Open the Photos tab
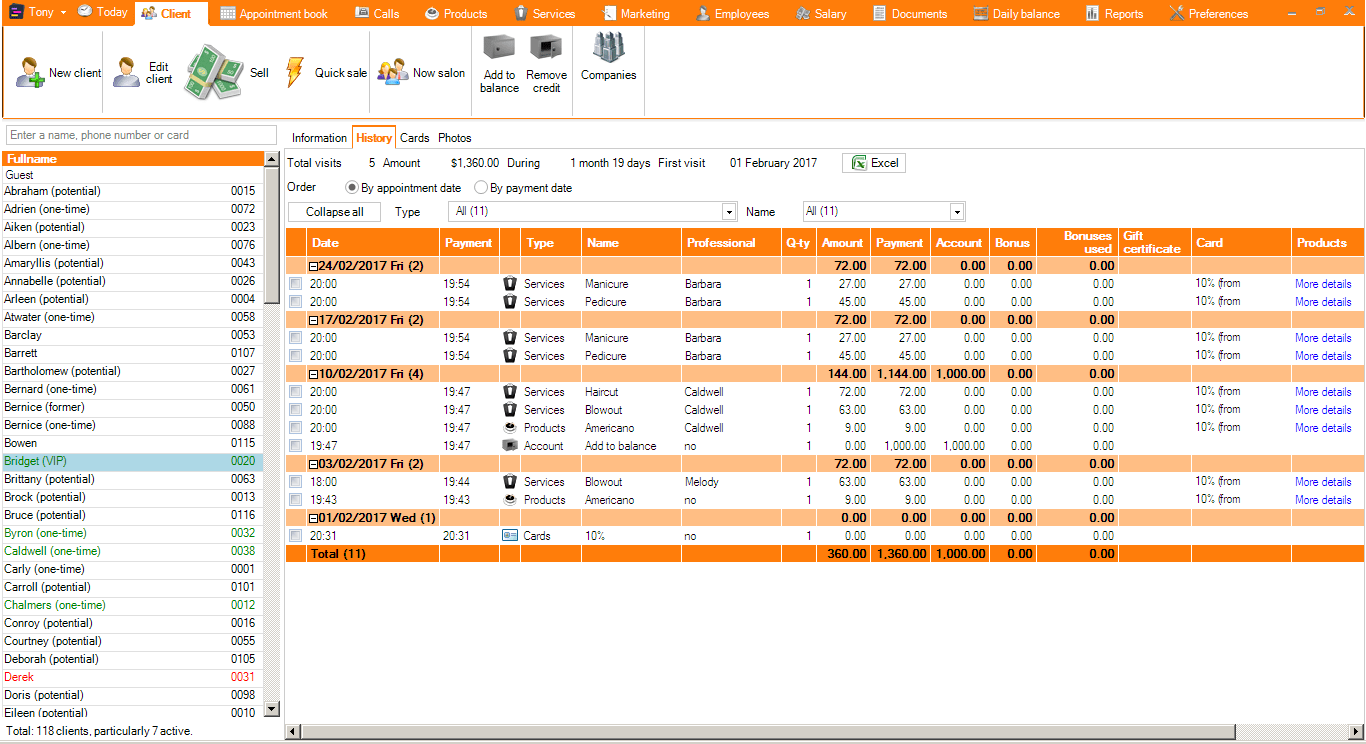This screenshot has height=744, width=1366. (x=454, y=138)
